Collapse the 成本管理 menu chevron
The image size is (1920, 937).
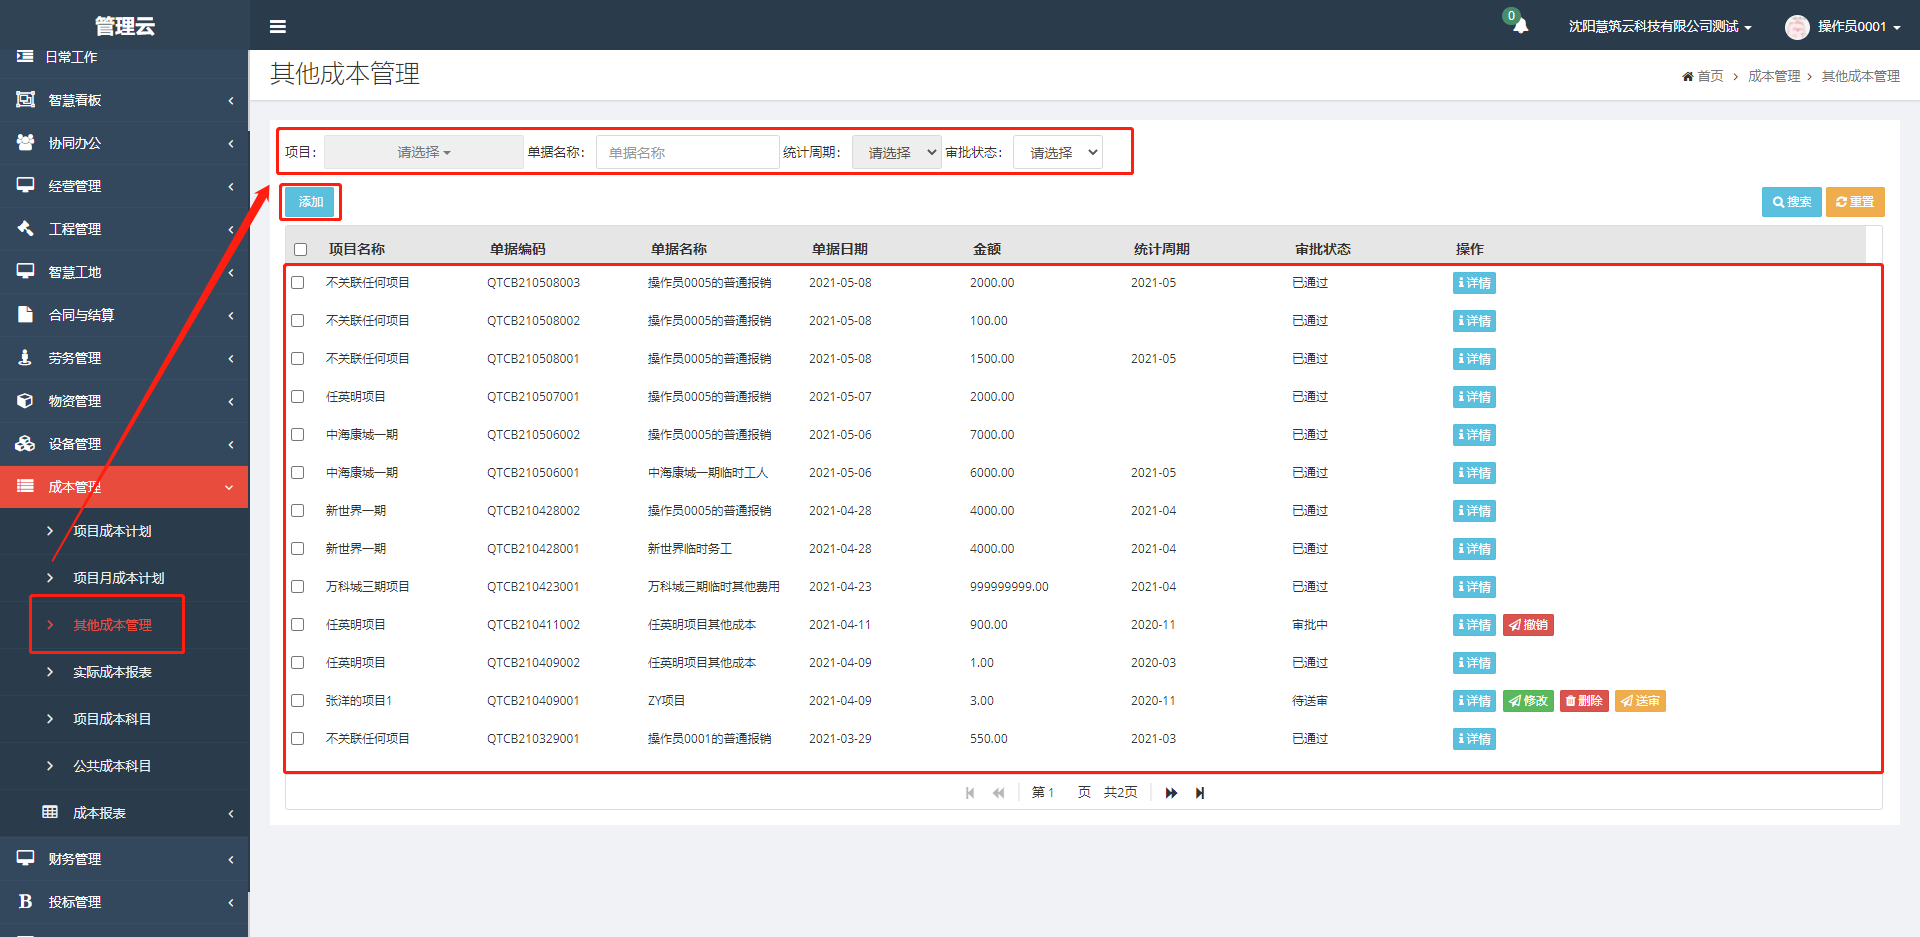pos(229,487)
